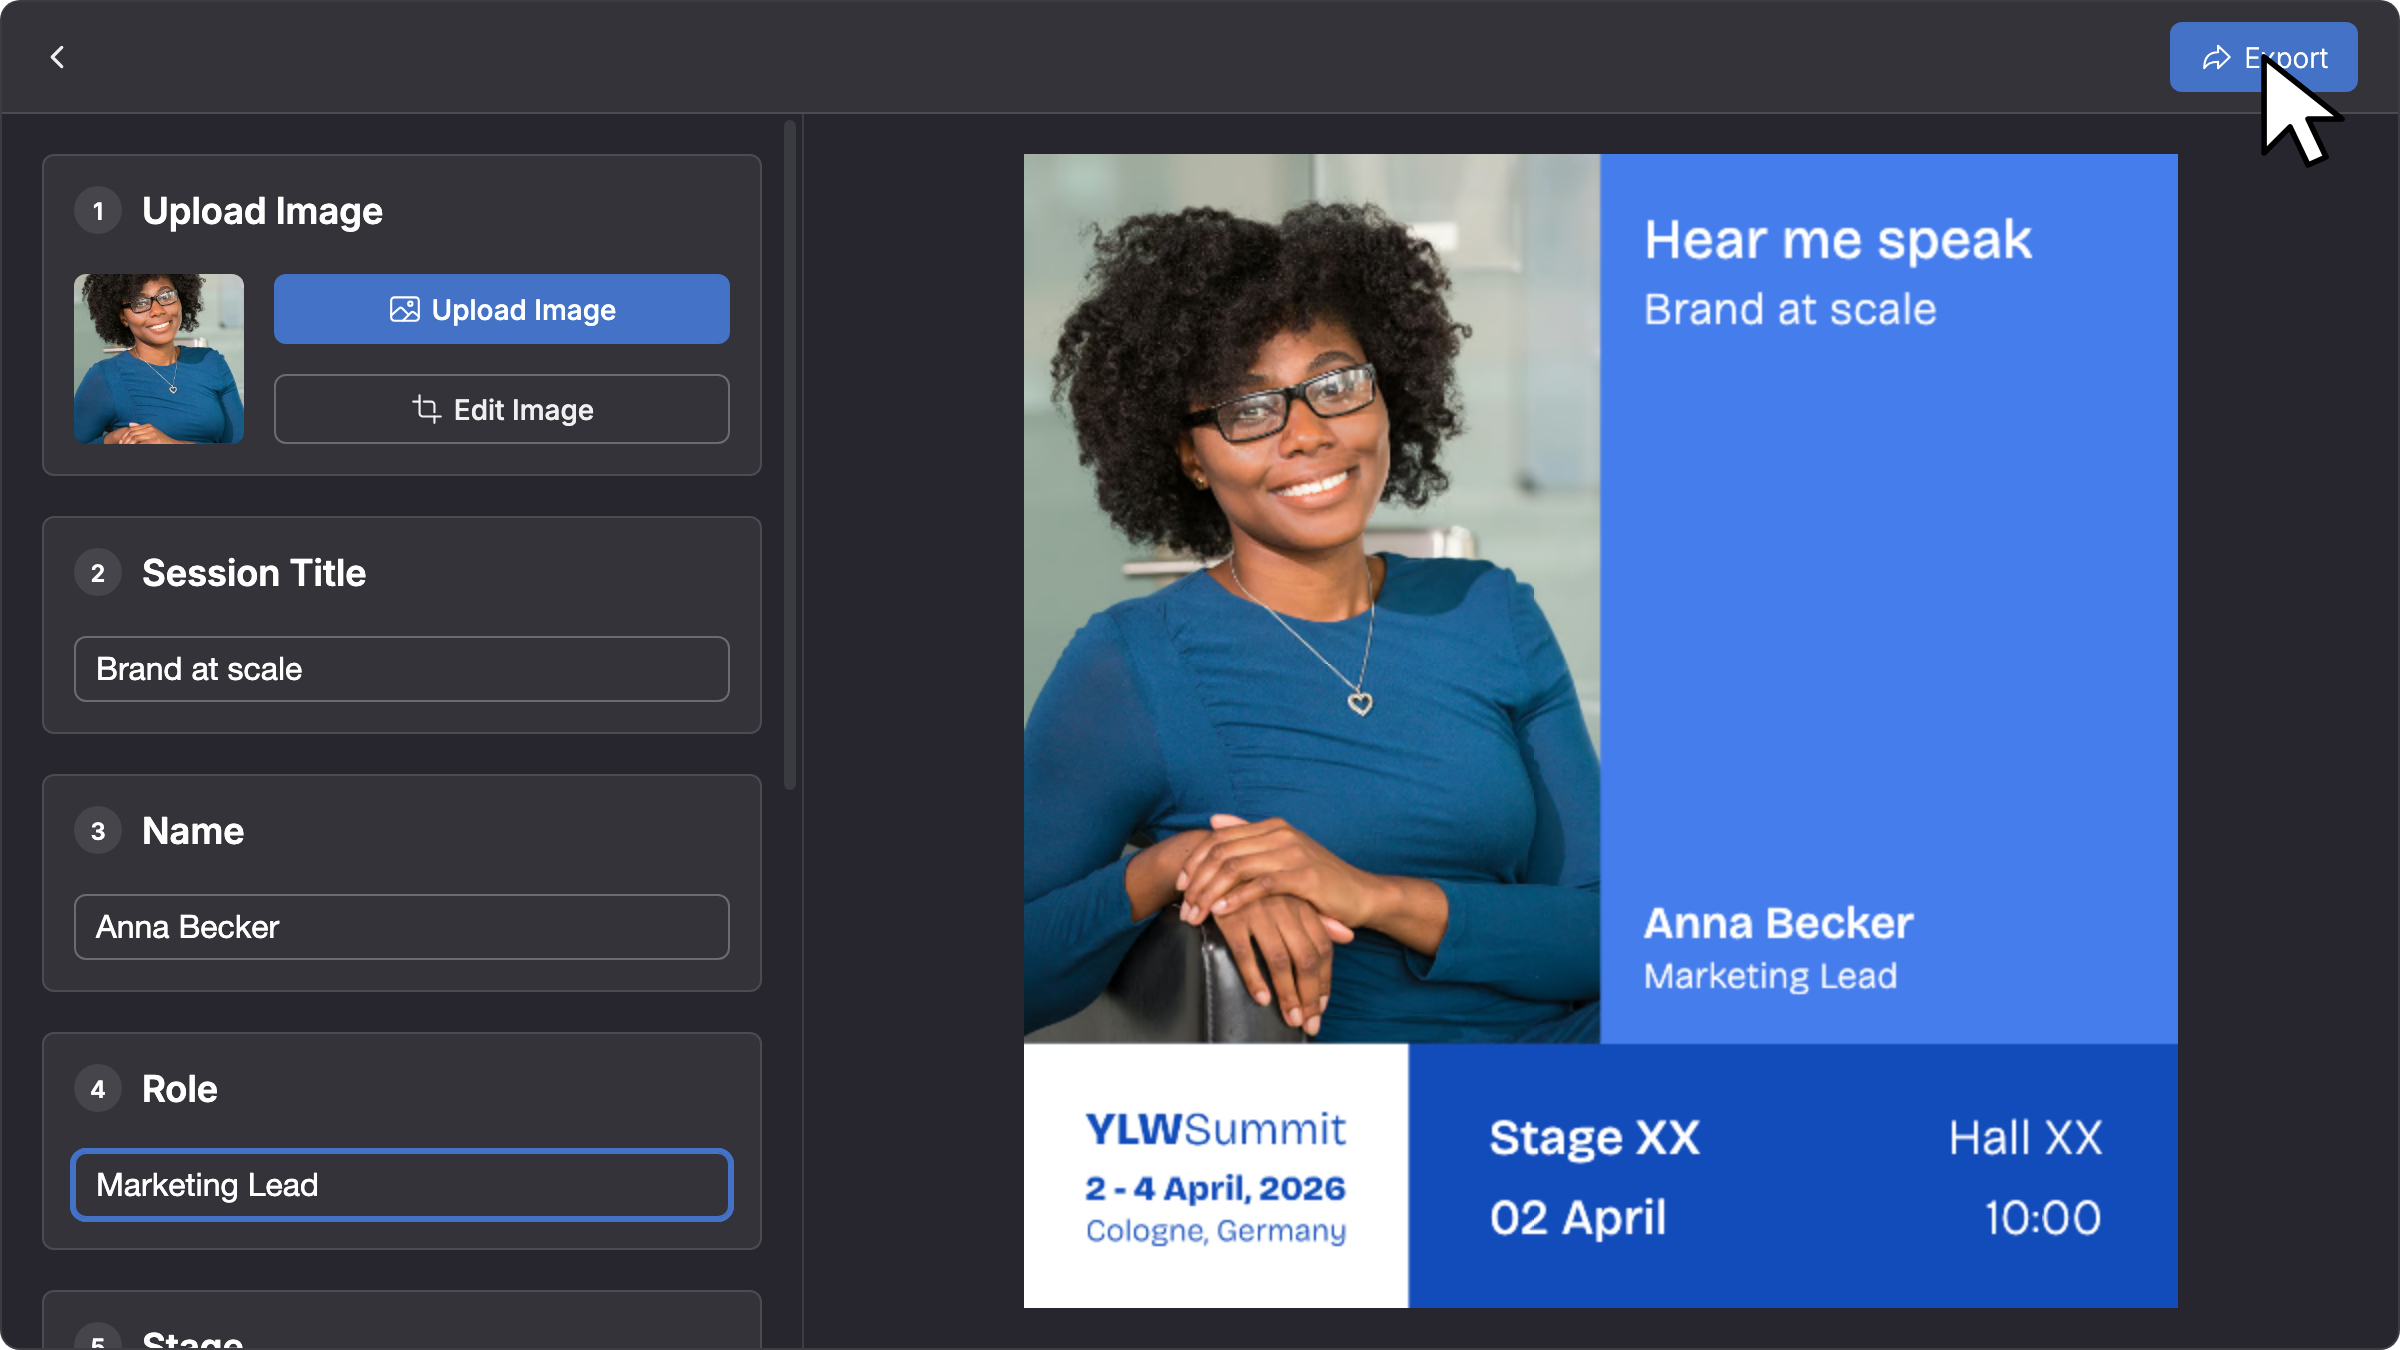Image resolution: width=2400 pixels, height=1350 pixels.
Task: Focus the Name field with Anna Becker
Action: (x=402, y=927)
